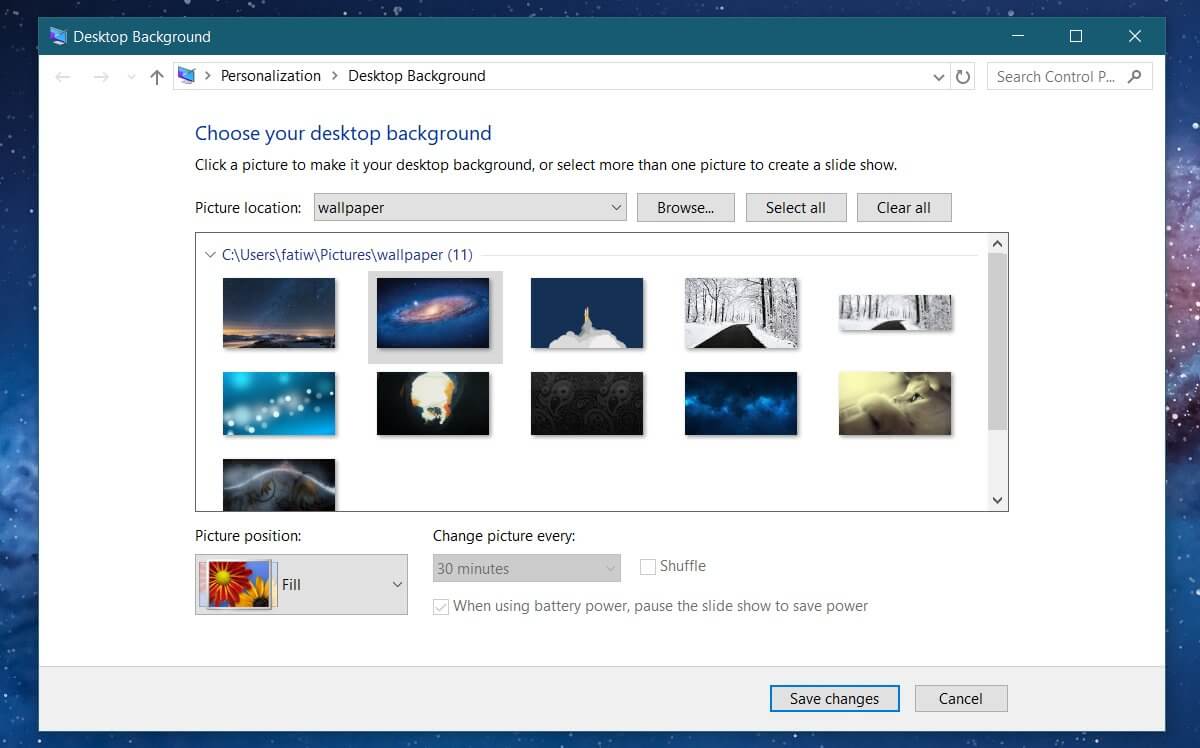The height and width of the screenshot is (748, 1200).
Task: Click the Forward navigation arrow
Action: pos(101,77)
